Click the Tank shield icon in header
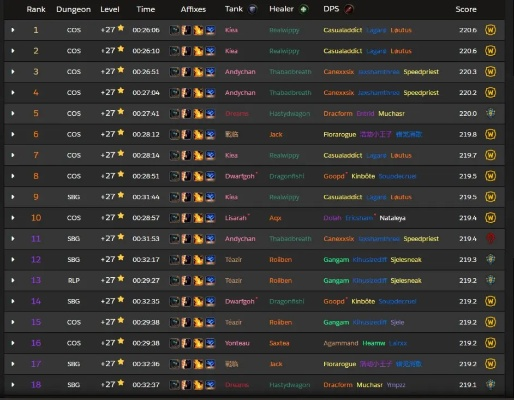Image resolution: width=514 pixels, height=400 pixels. tap(252, 9)
